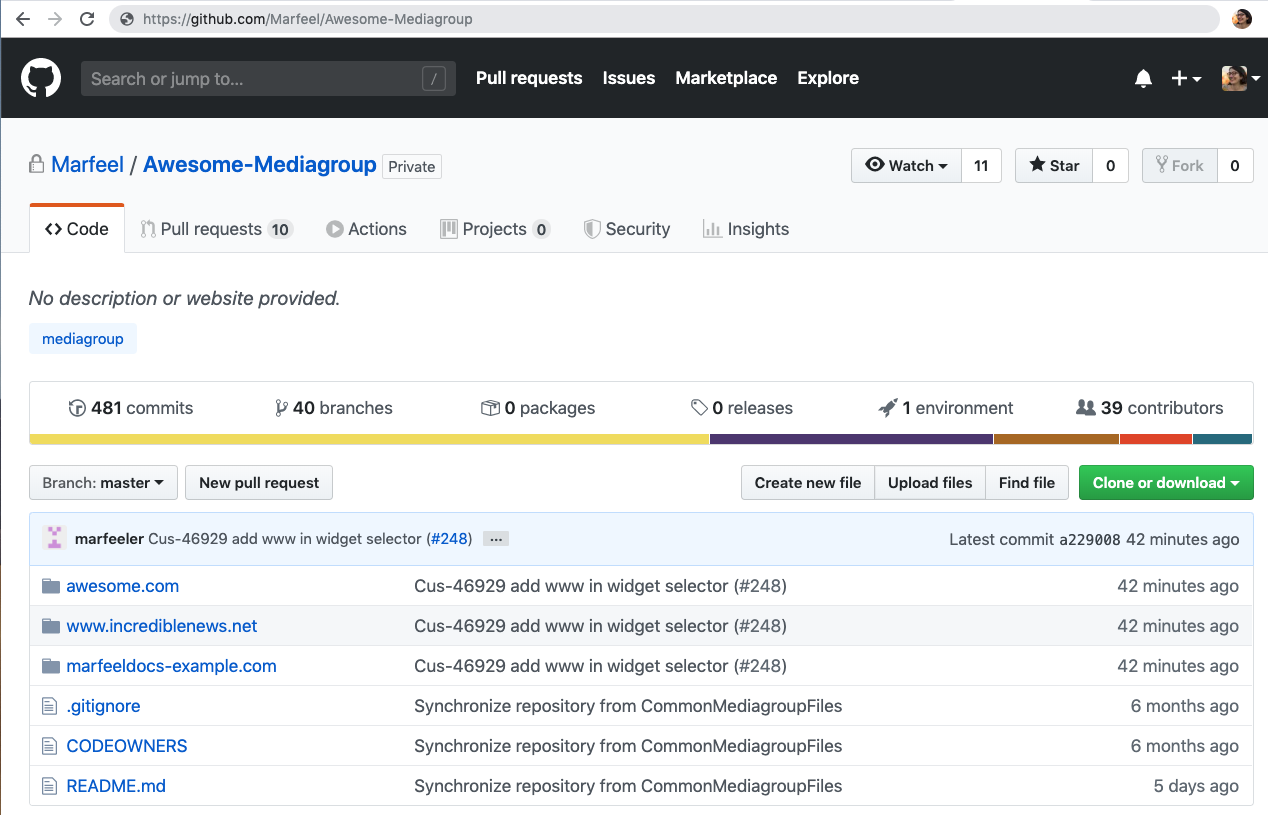
Task: Open Explore in top navigation
Action: 828,78
